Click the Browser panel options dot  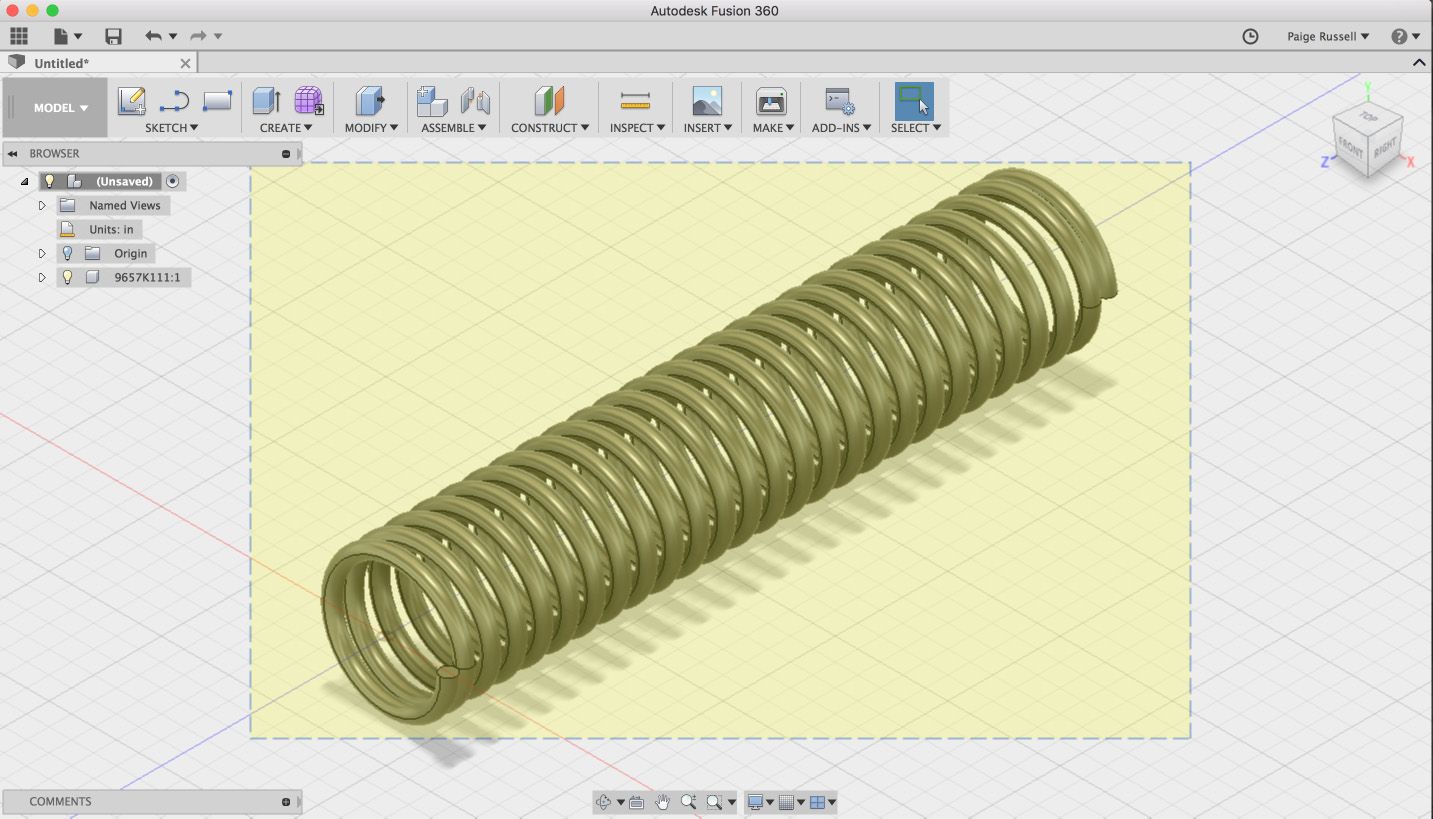[x=286, y=154]
